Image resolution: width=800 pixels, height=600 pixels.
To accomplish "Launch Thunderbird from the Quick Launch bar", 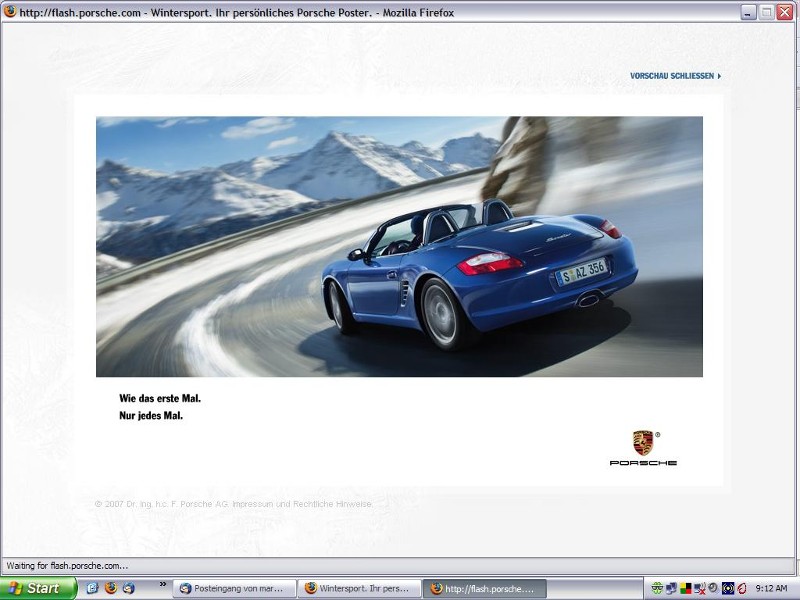I will 128,588.
